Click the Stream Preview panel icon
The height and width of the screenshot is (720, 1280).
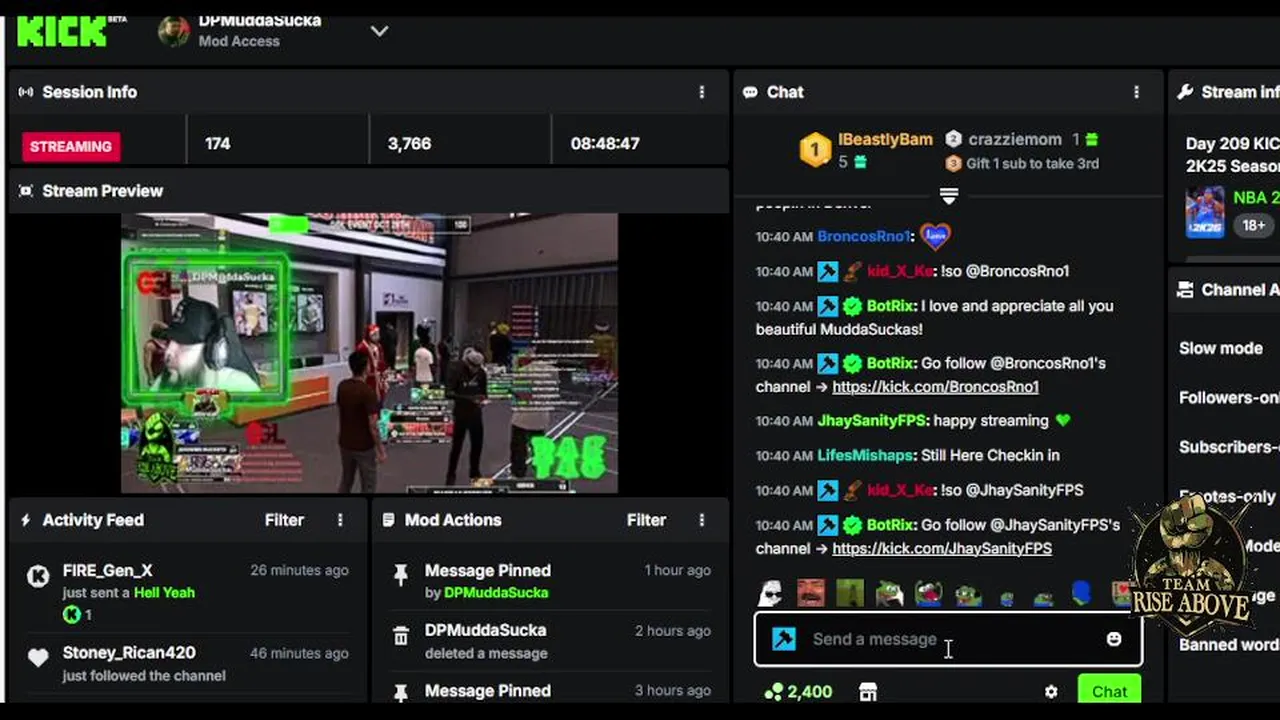[26, 191]
